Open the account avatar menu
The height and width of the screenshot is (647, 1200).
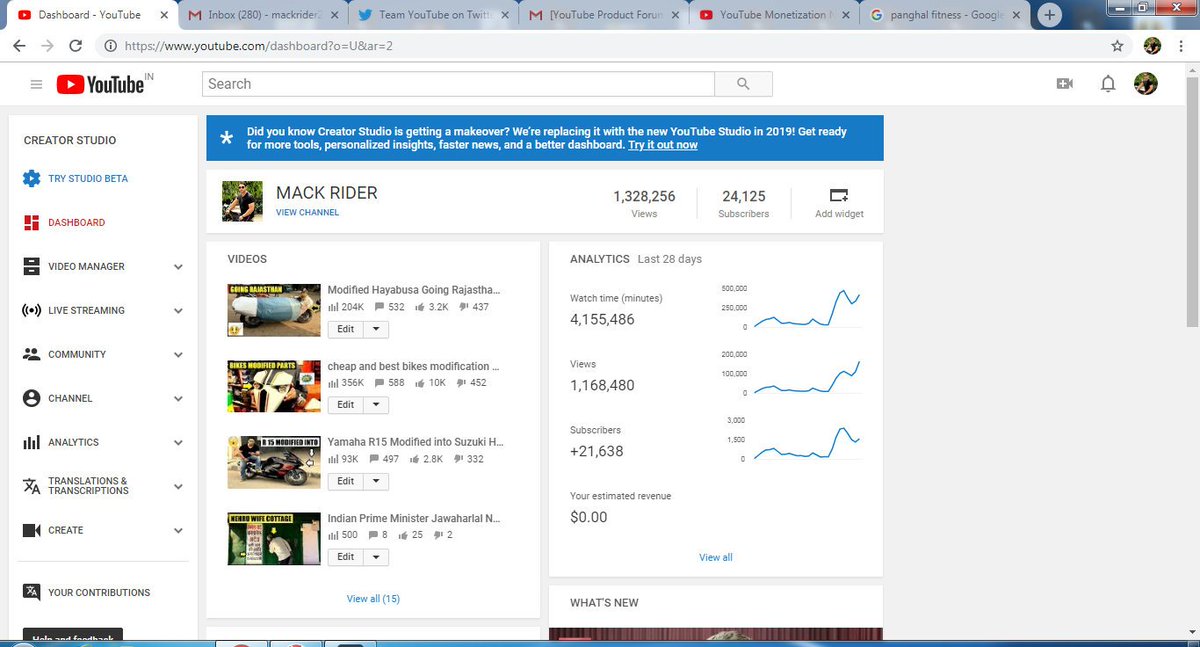(x=1146, y=84)
